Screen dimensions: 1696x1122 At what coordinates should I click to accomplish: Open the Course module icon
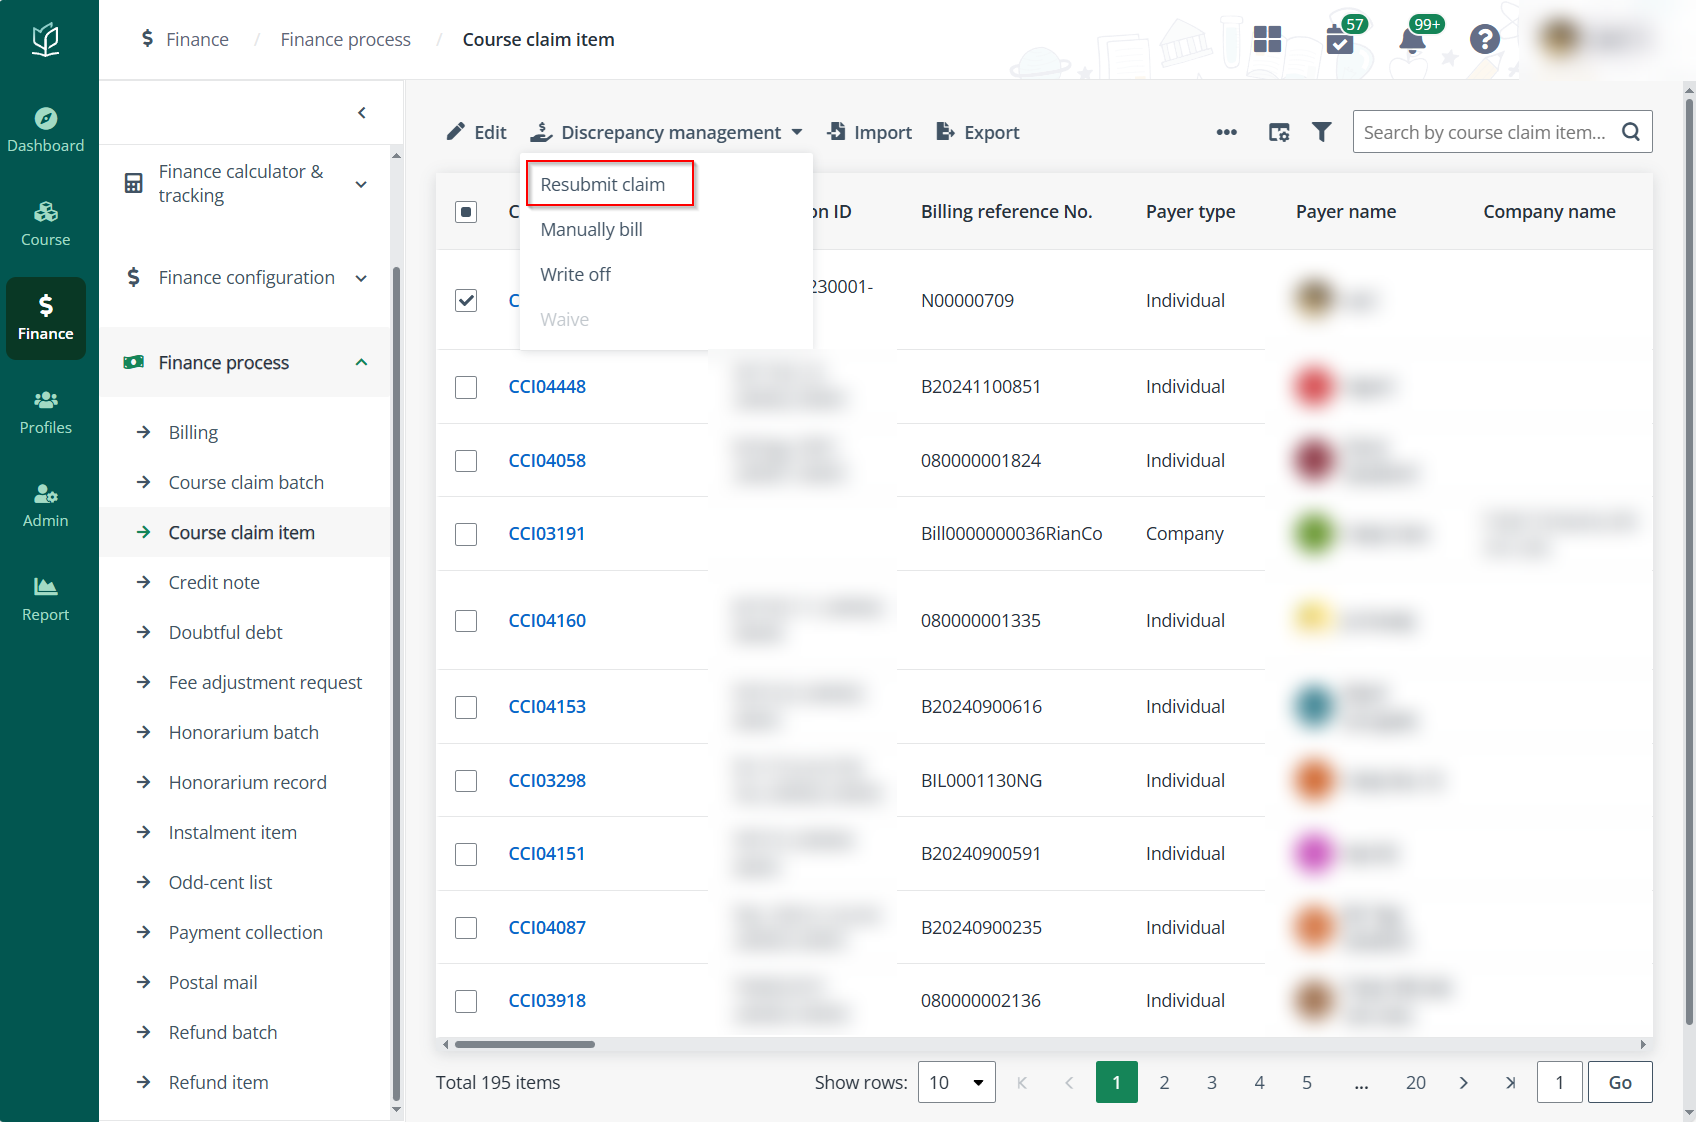click(46, 224)
